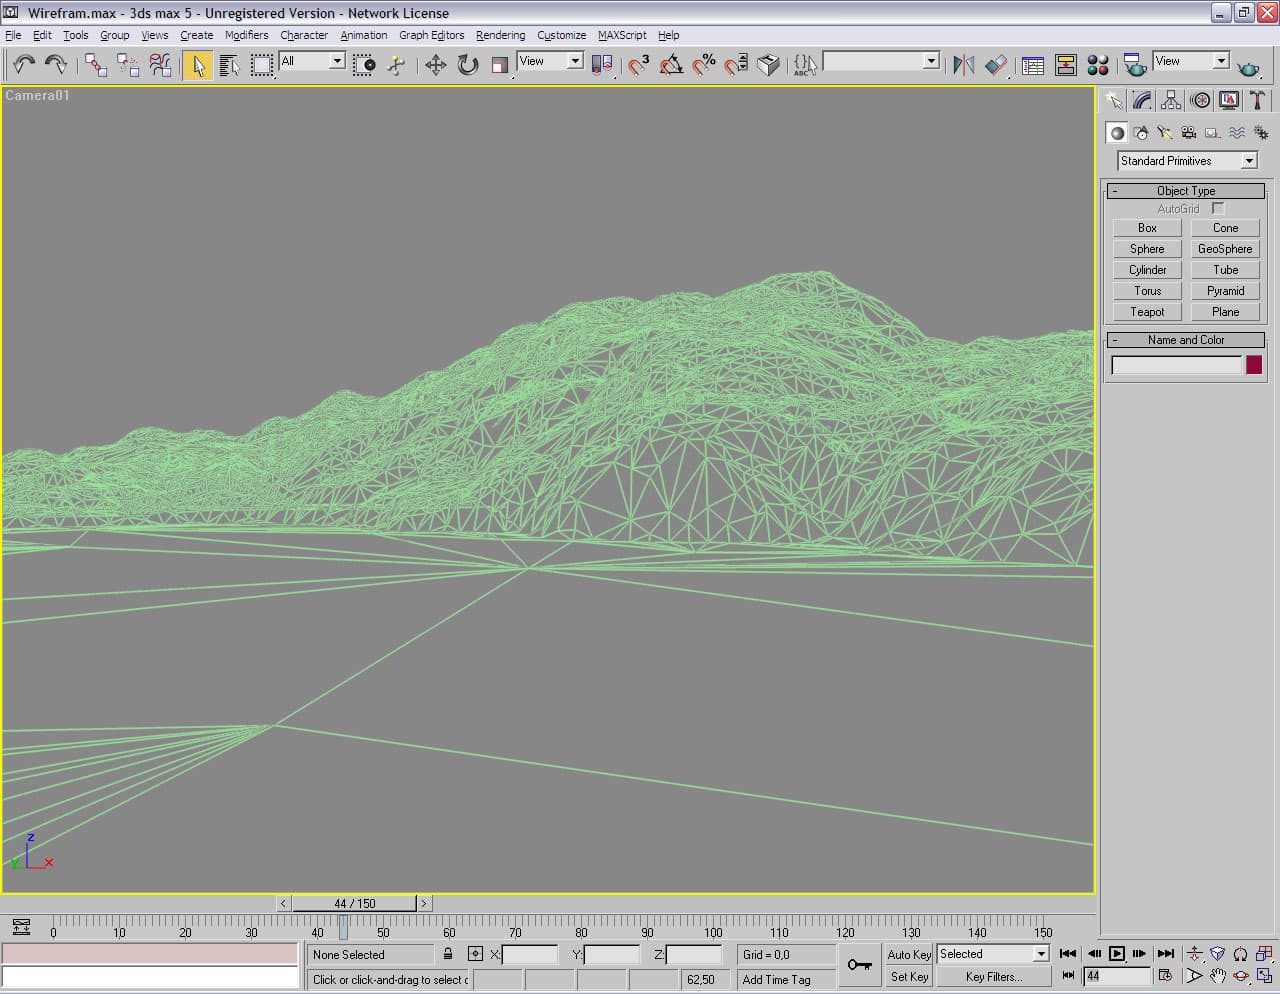The image size is (1280, 994).
Task: Select the Pan viewport hand tool
Action: [x=1217, y=976]
